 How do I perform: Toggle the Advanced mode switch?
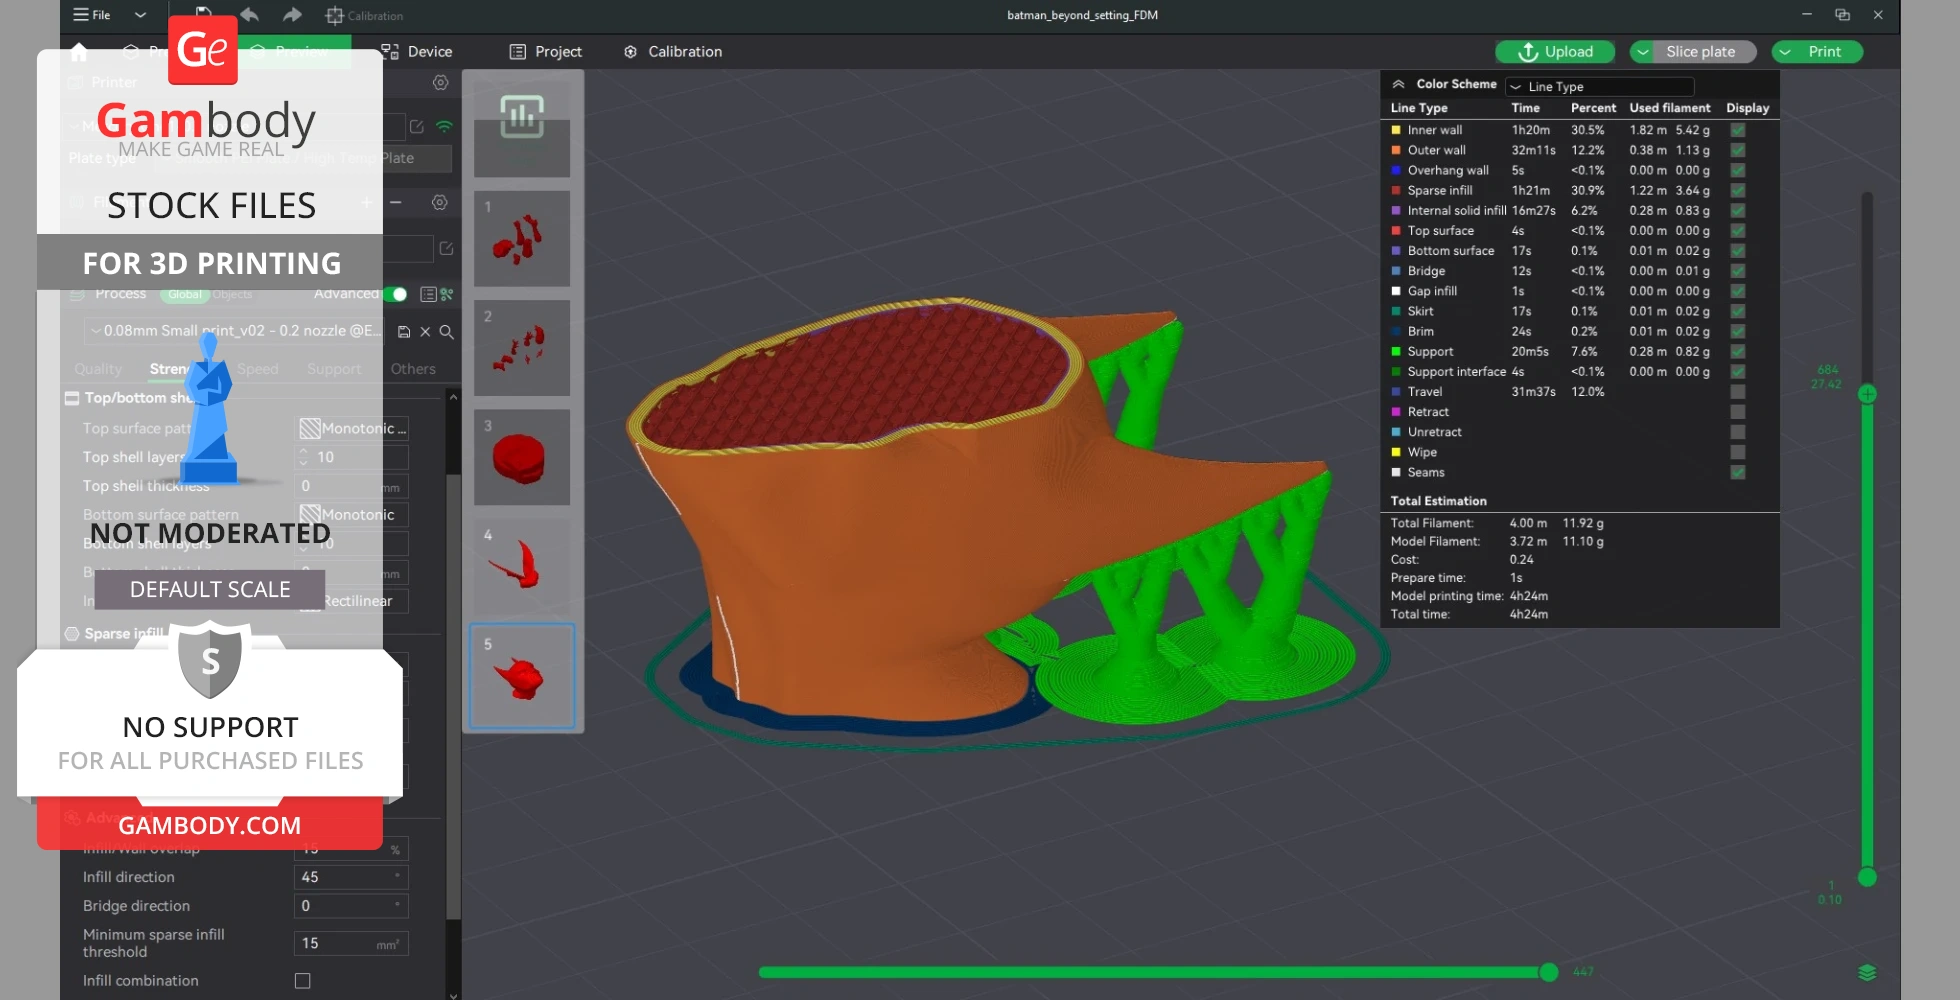click(x=396, y=294)
